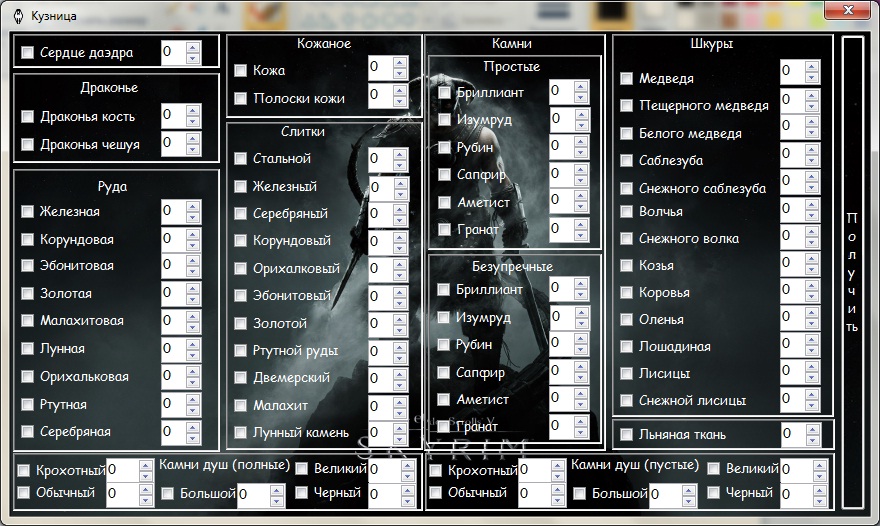This screenshot has height=526, width=880.
Task: Decrease the Пещерного медведя hide count
Action: pyautogui.click(x=812, y=106)
